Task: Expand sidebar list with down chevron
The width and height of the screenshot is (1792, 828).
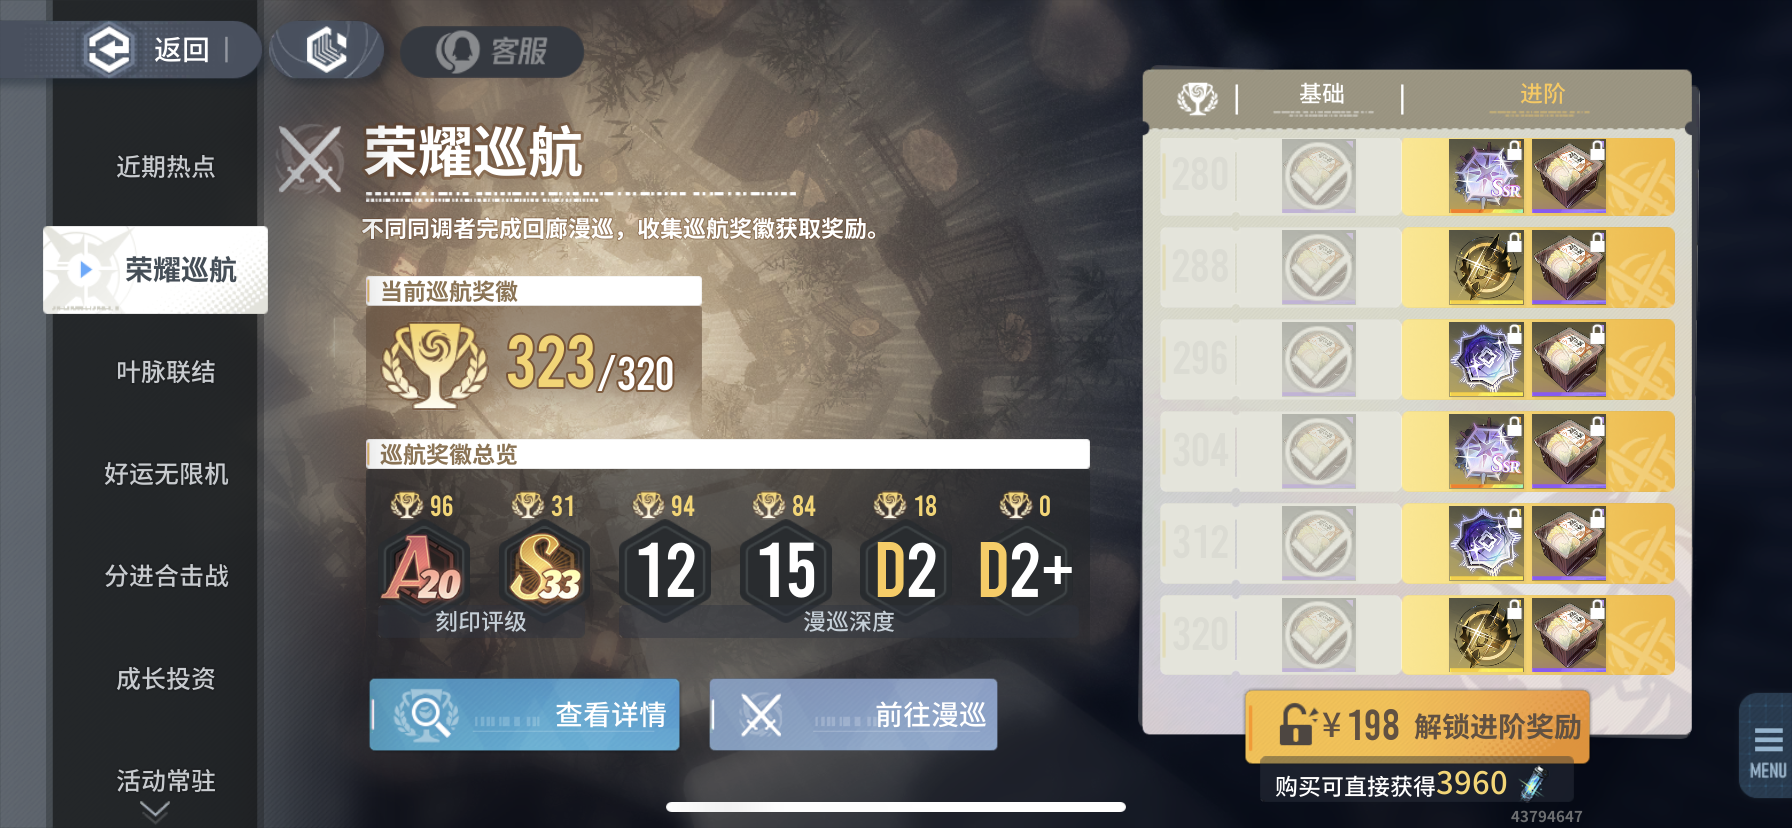Action: (x=155, y=811)
